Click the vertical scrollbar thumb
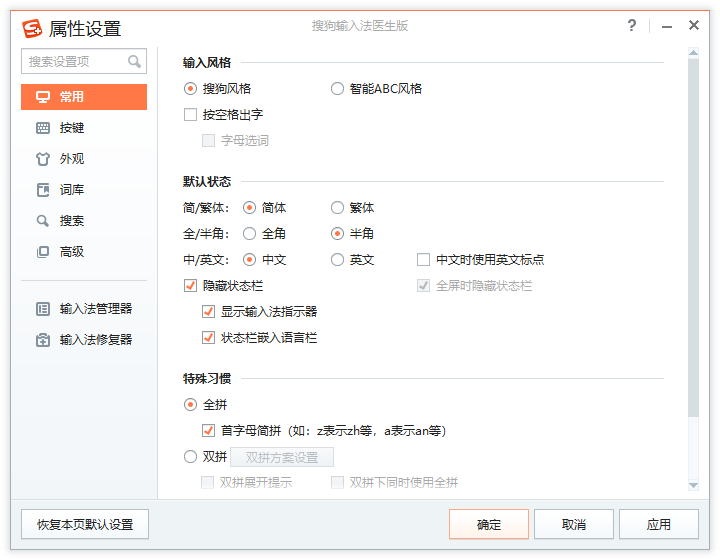This screenshot has width=720, height=560. tap(693, 237)
